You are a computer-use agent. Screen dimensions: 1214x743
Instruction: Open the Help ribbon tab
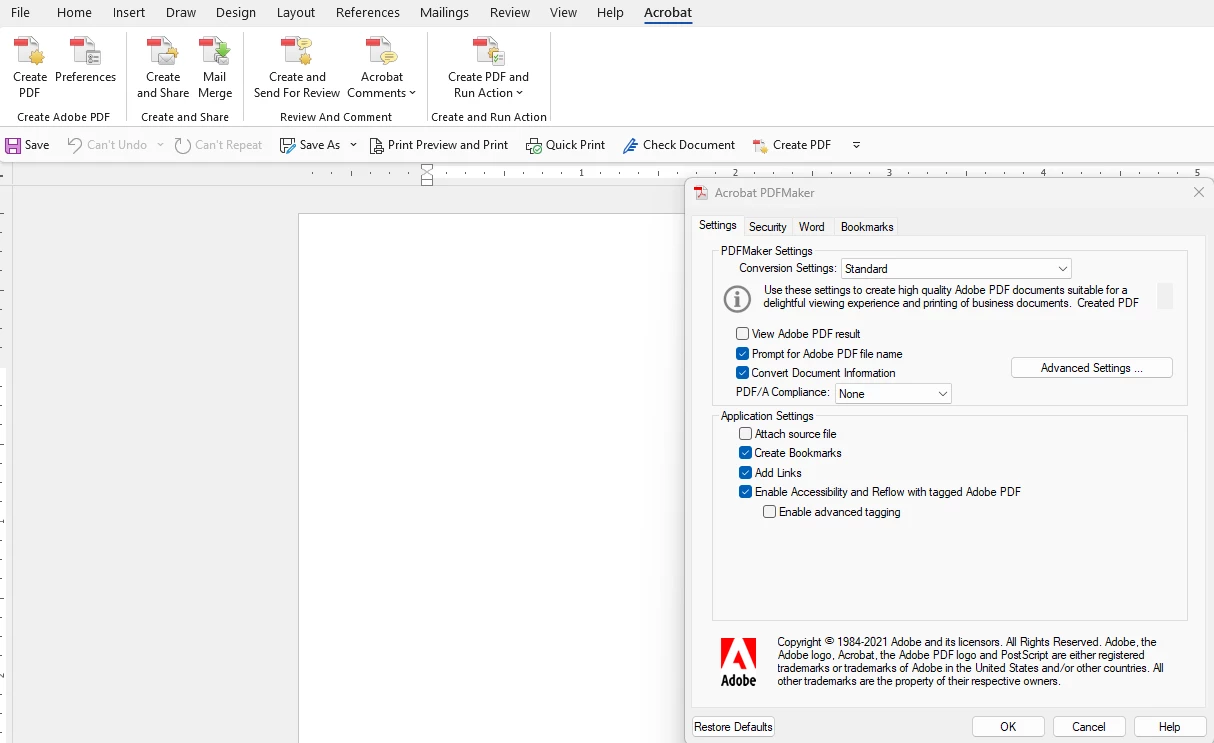(x=610, y=13)
